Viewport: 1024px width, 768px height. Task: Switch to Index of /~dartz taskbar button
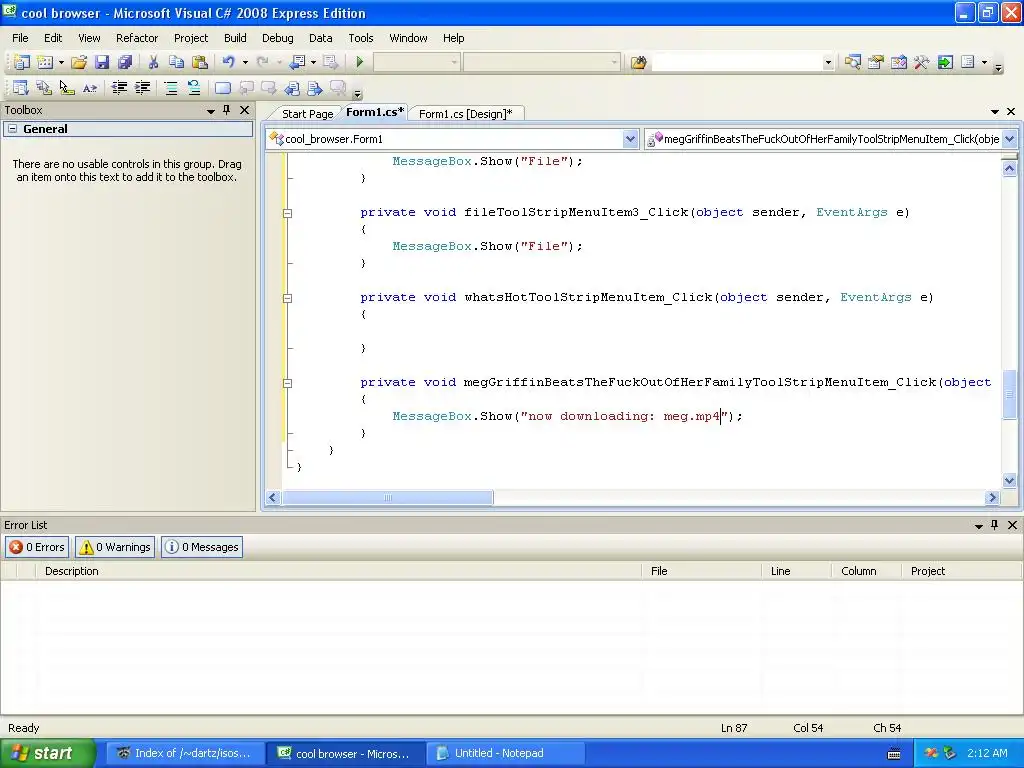click(x=186, y=753)
